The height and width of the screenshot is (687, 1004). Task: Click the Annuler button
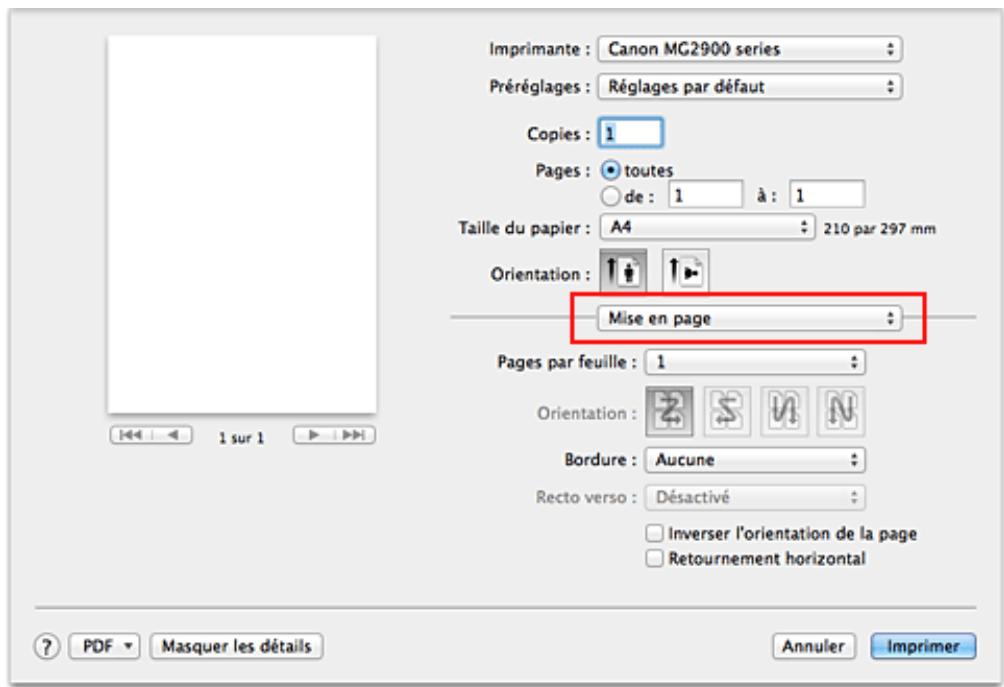813,647
